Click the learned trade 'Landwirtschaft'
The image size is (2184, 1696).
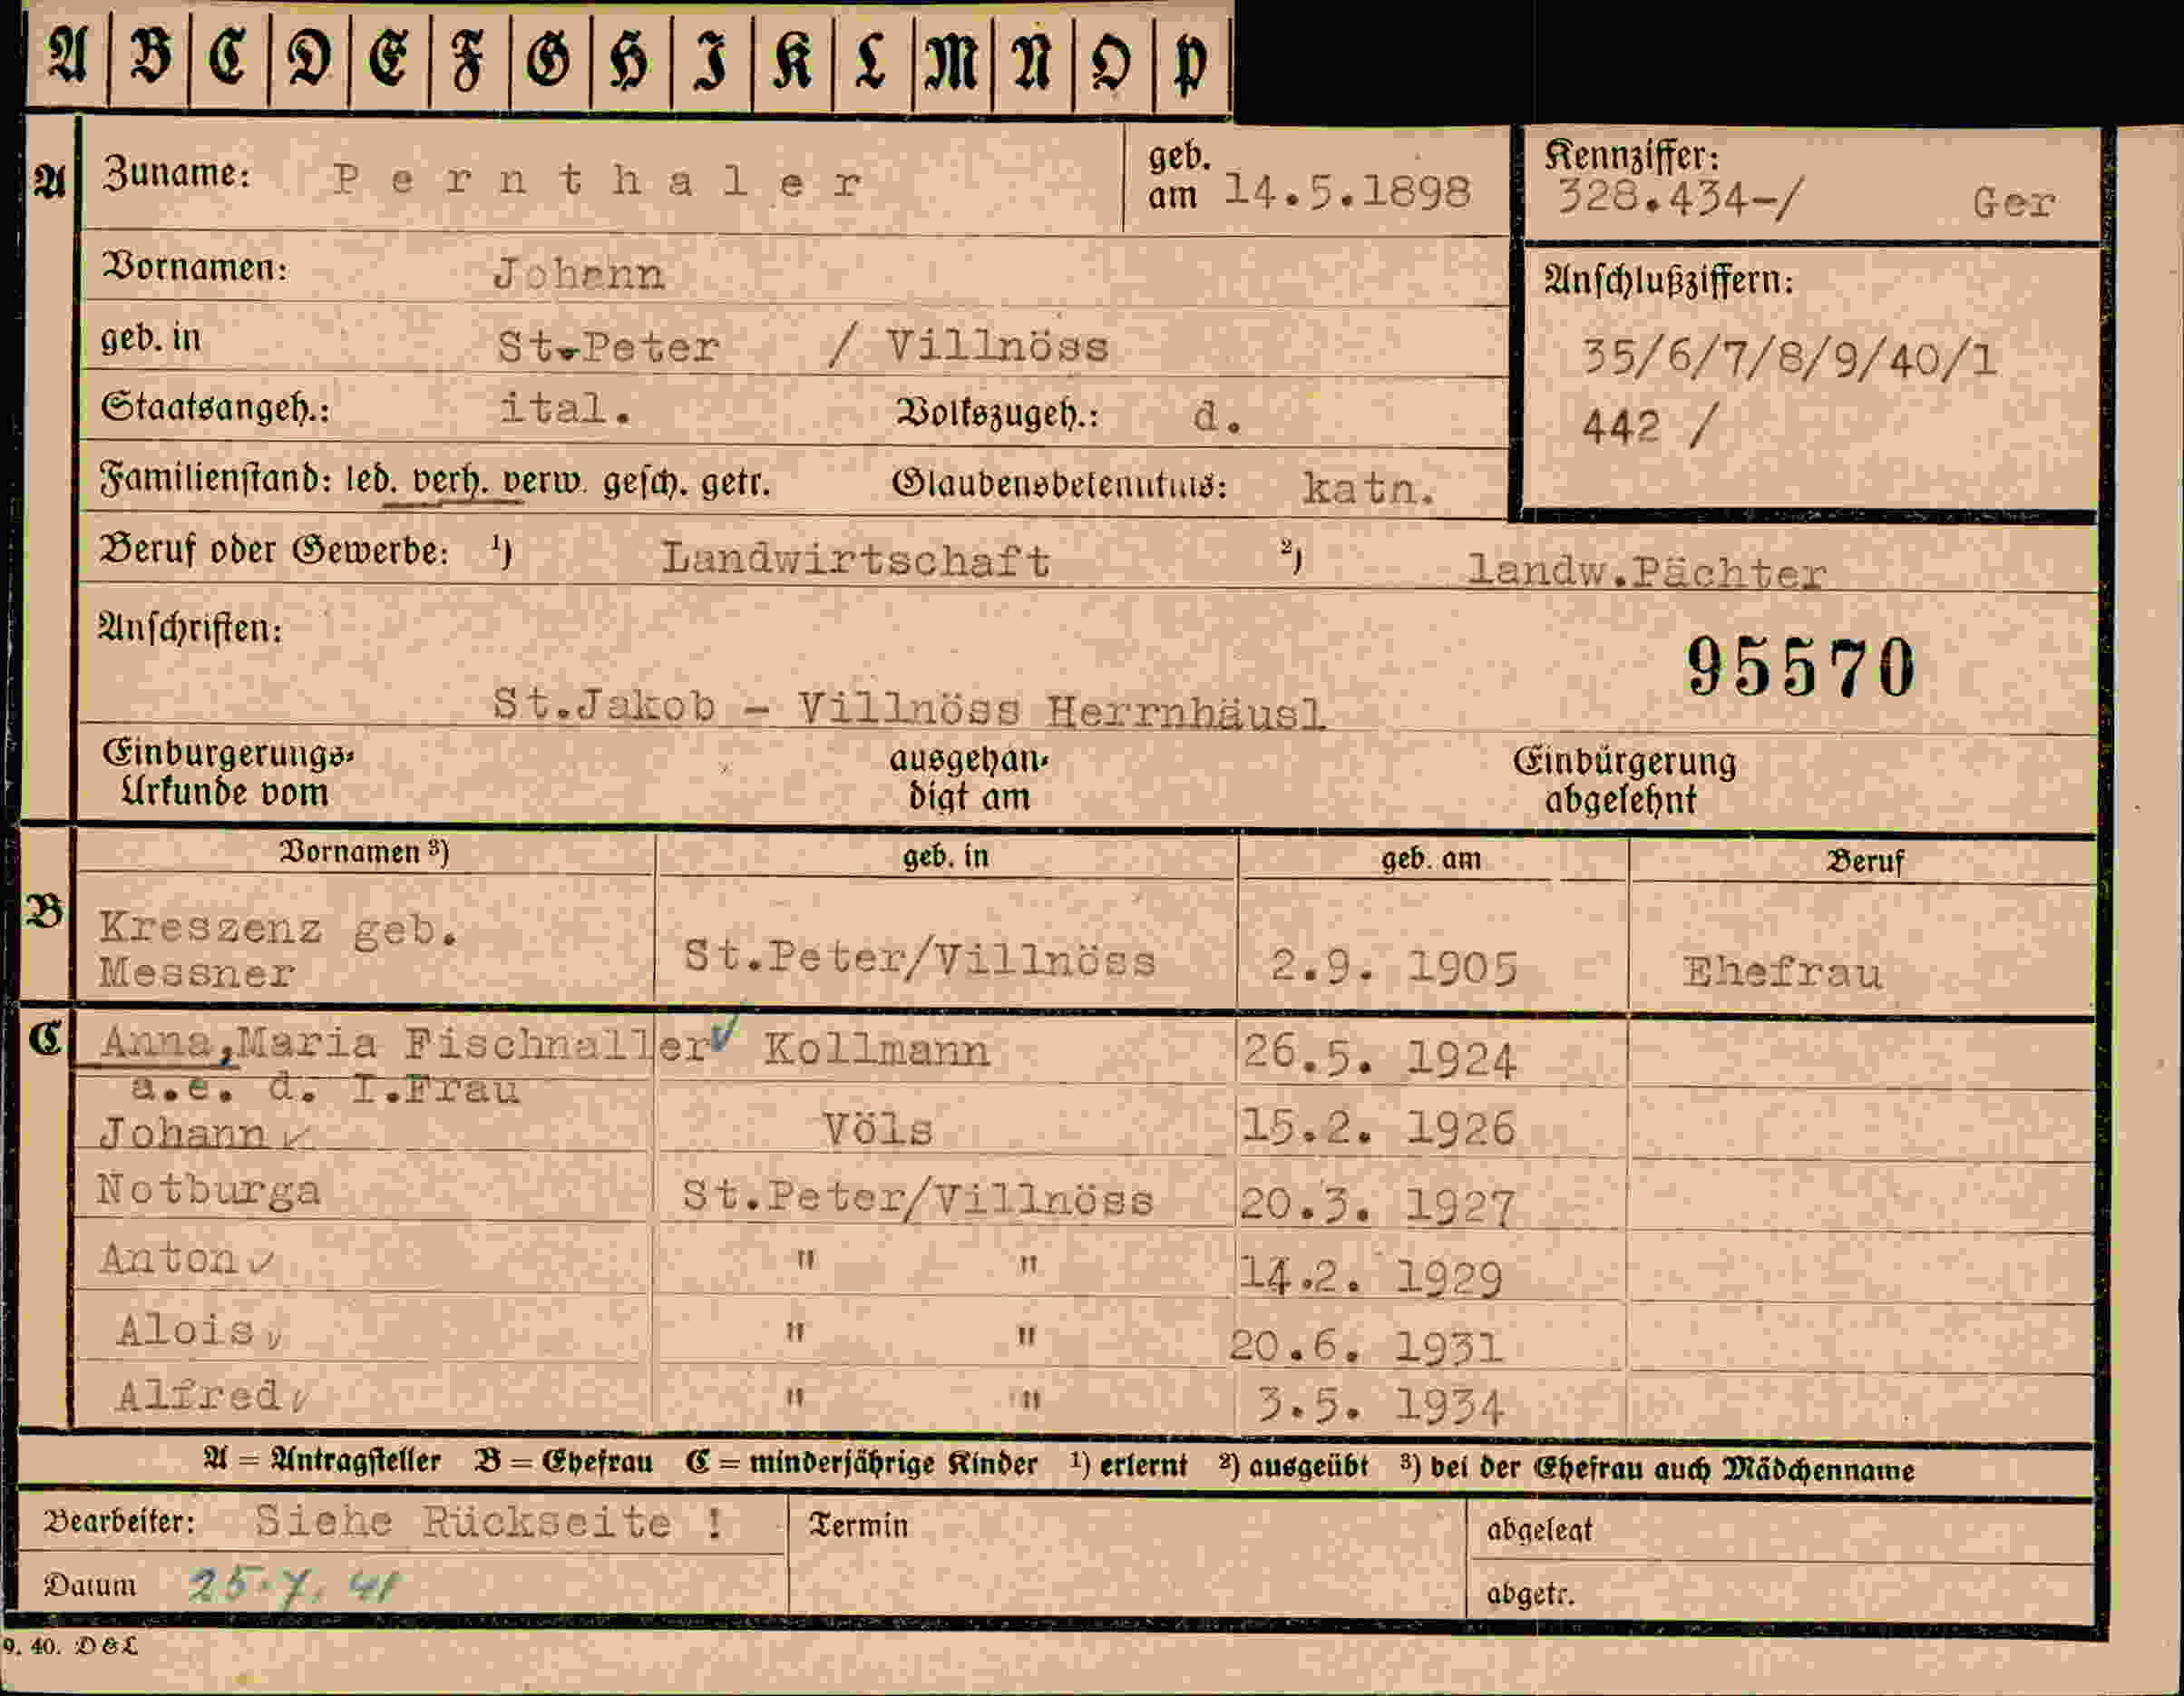pyautogui.click(x=856, y=559)
